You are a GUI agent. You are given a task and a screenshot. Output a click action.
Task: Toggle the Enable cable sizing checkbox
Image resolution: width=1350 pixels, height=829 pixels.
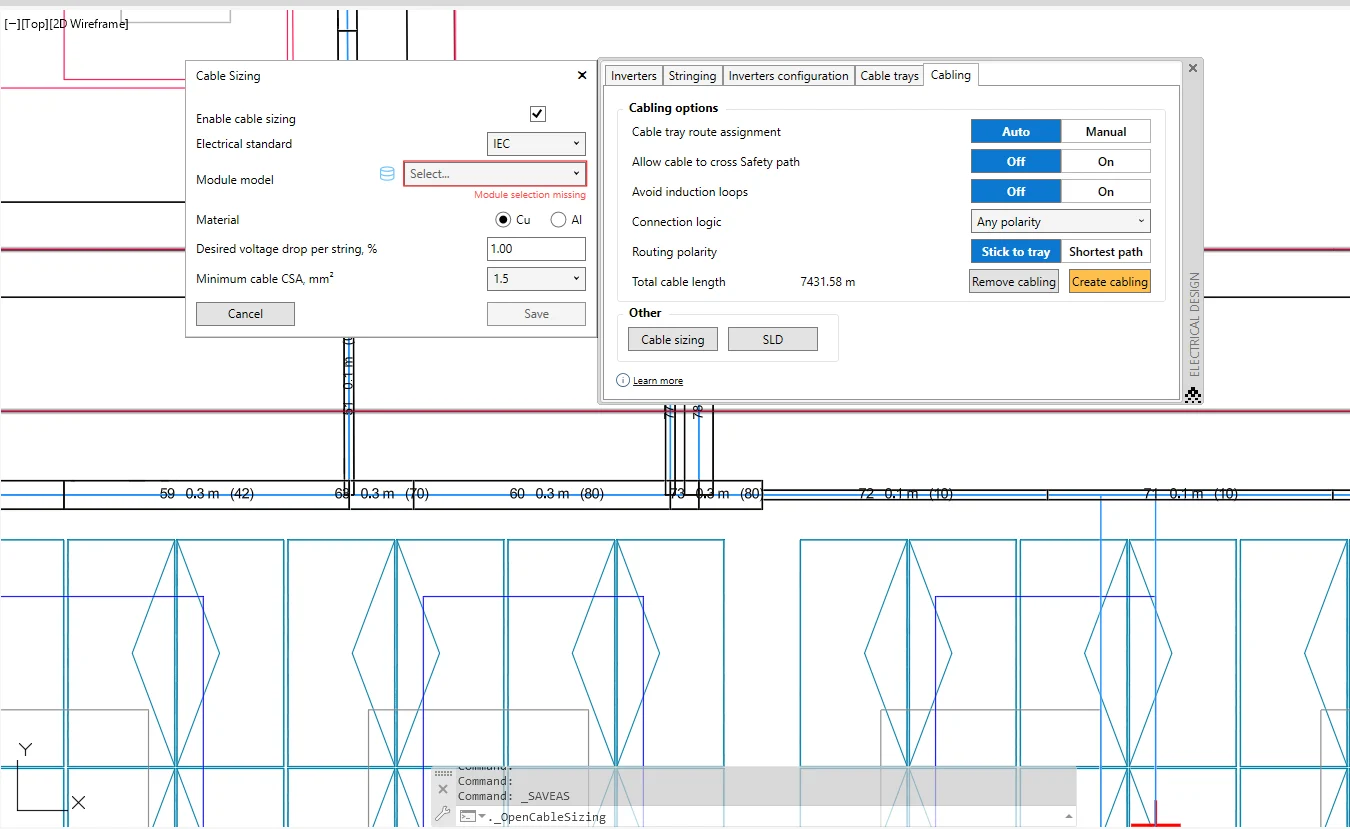click(x=538, y=114)
